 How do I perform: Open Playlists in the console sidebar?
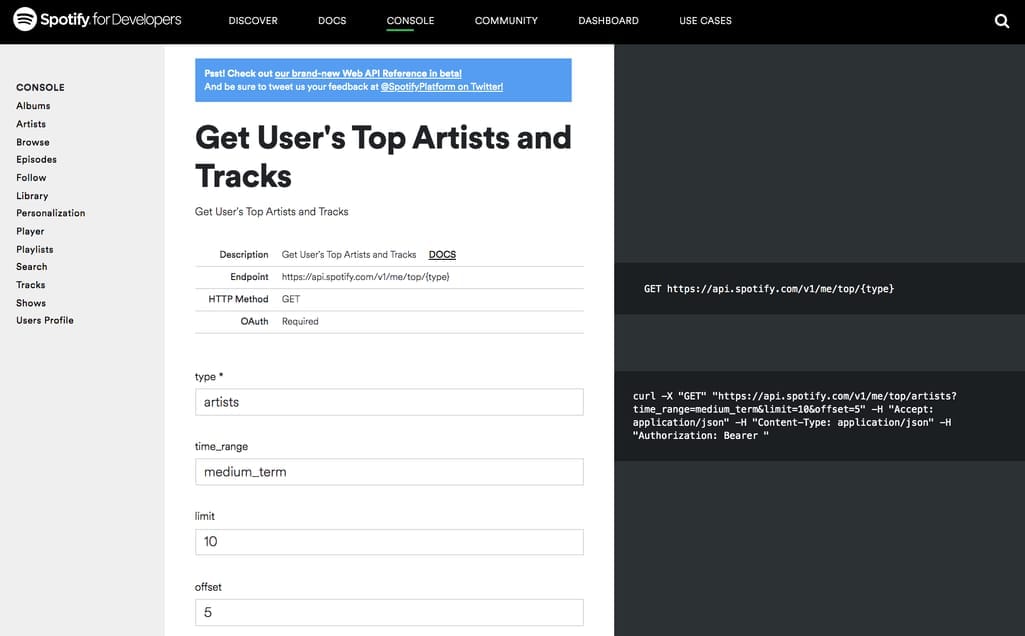pyautogui.click(x=35, y=249)
